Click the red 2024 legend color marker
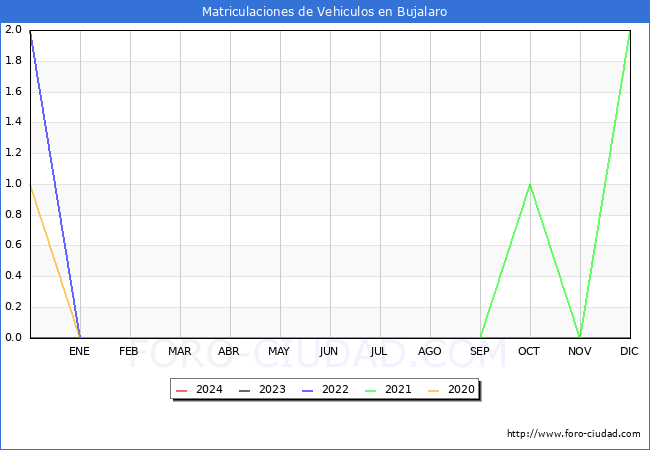650x450 pixels. (x=182, y=390)
